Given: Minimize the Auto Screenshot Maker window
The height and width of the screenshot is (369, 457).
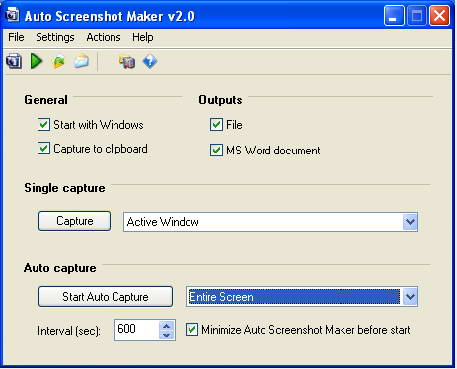Looking at the screenshot, I should 394,15.
